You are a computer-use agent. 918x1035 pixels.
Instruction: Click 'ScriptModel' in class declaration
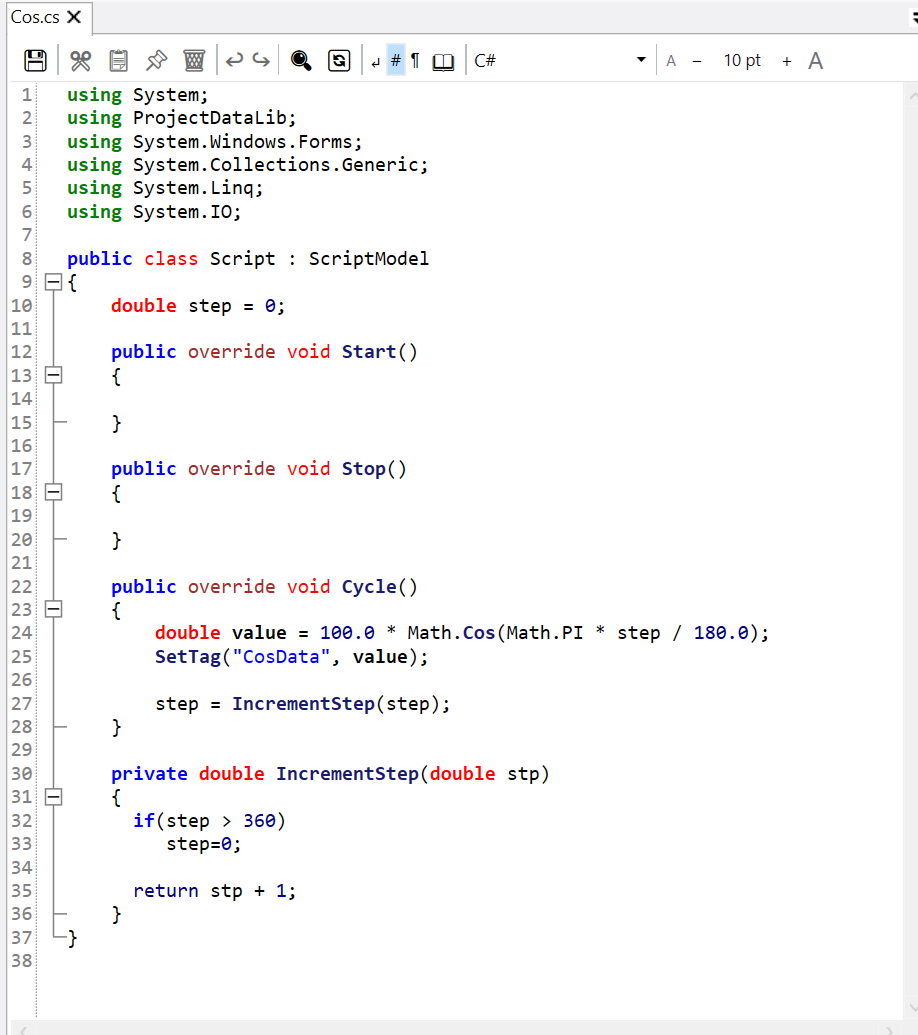369,259
